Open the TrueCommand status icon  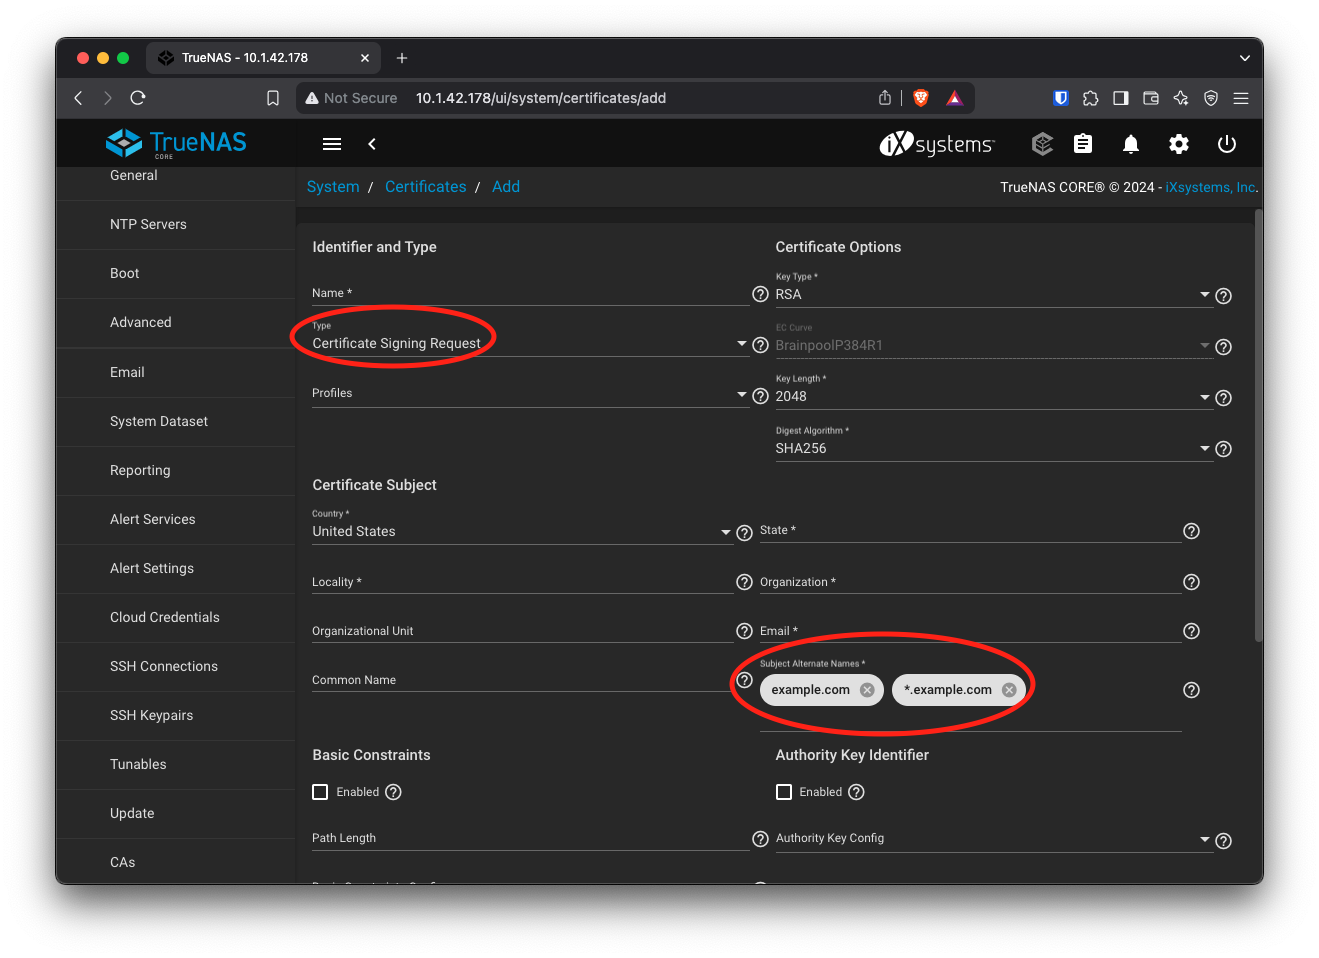point(1042,144)
